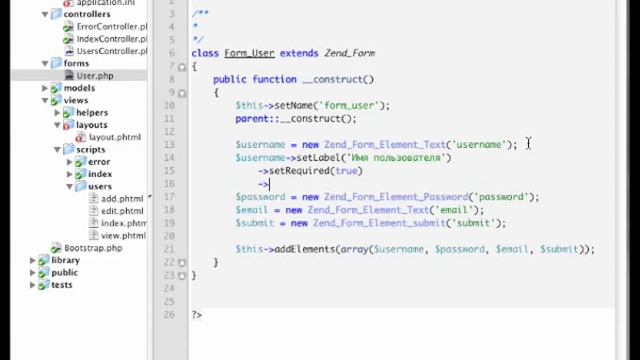Viewport: 640px width, 360px height.
Task: Click the index.phtml file icon
Action: [x=94, y=223]
